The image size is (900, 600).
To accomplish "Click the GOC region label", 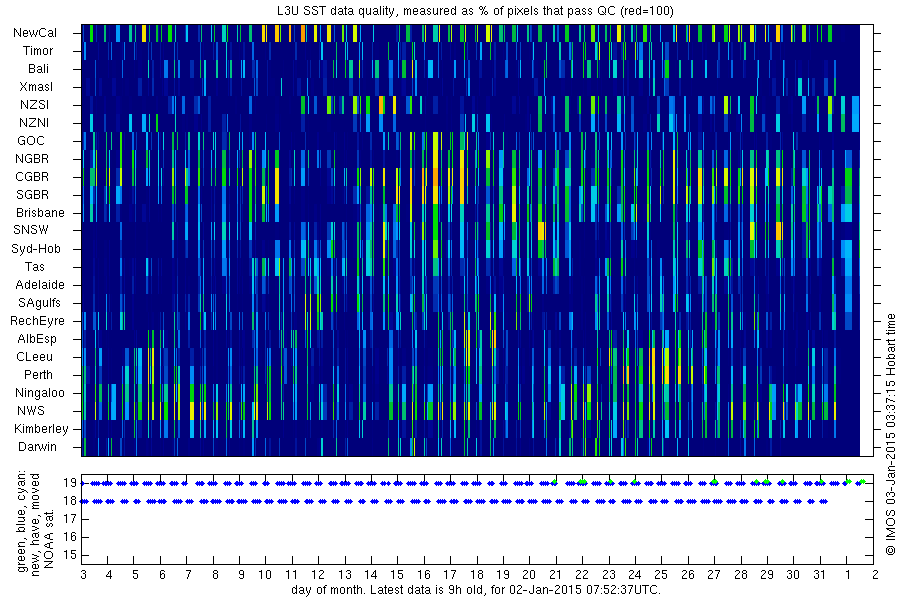I will point(31,141).
